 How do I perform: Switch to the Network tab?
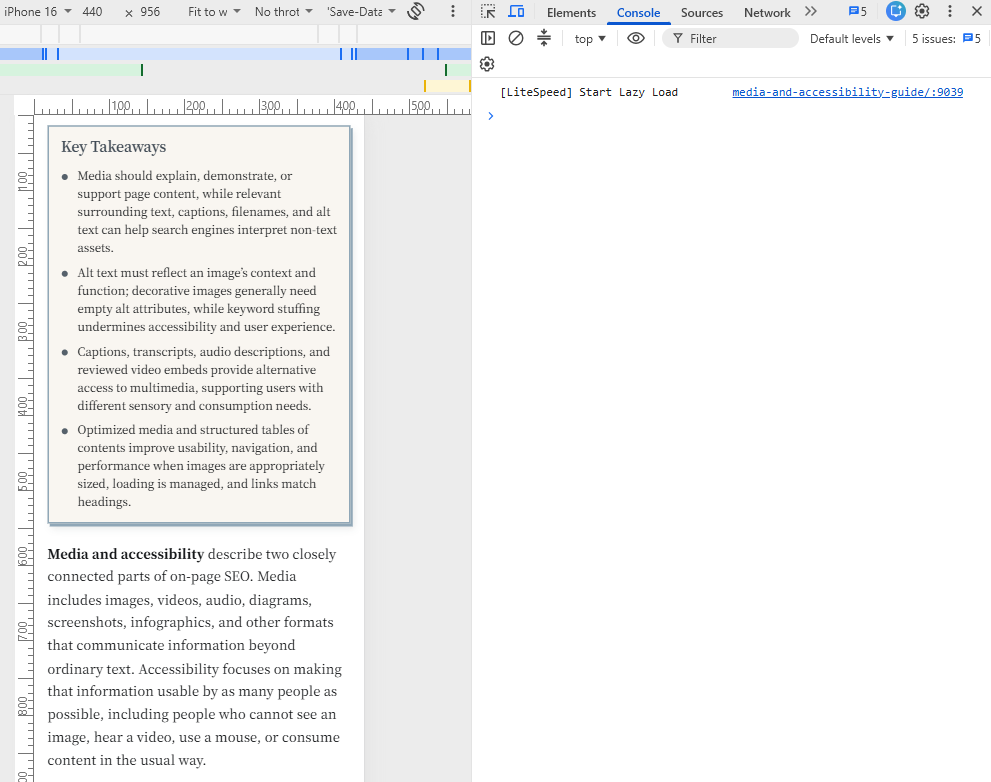(x=767, y=12)
